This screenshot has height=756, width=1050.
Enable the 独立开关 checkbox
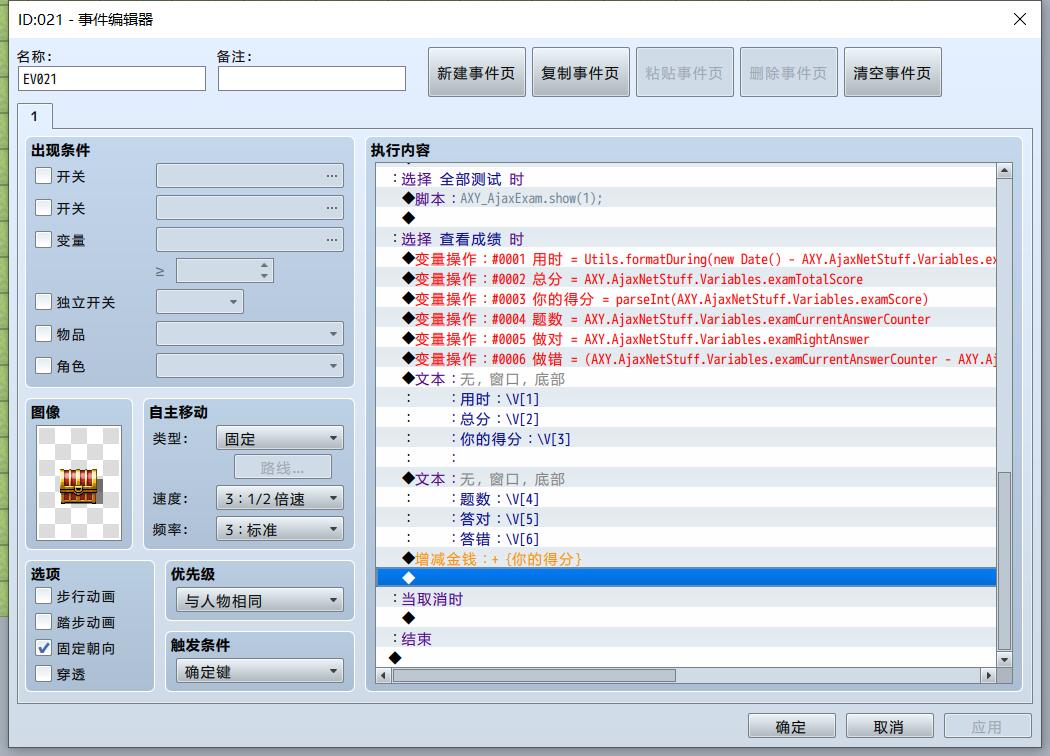coord(44,301)
